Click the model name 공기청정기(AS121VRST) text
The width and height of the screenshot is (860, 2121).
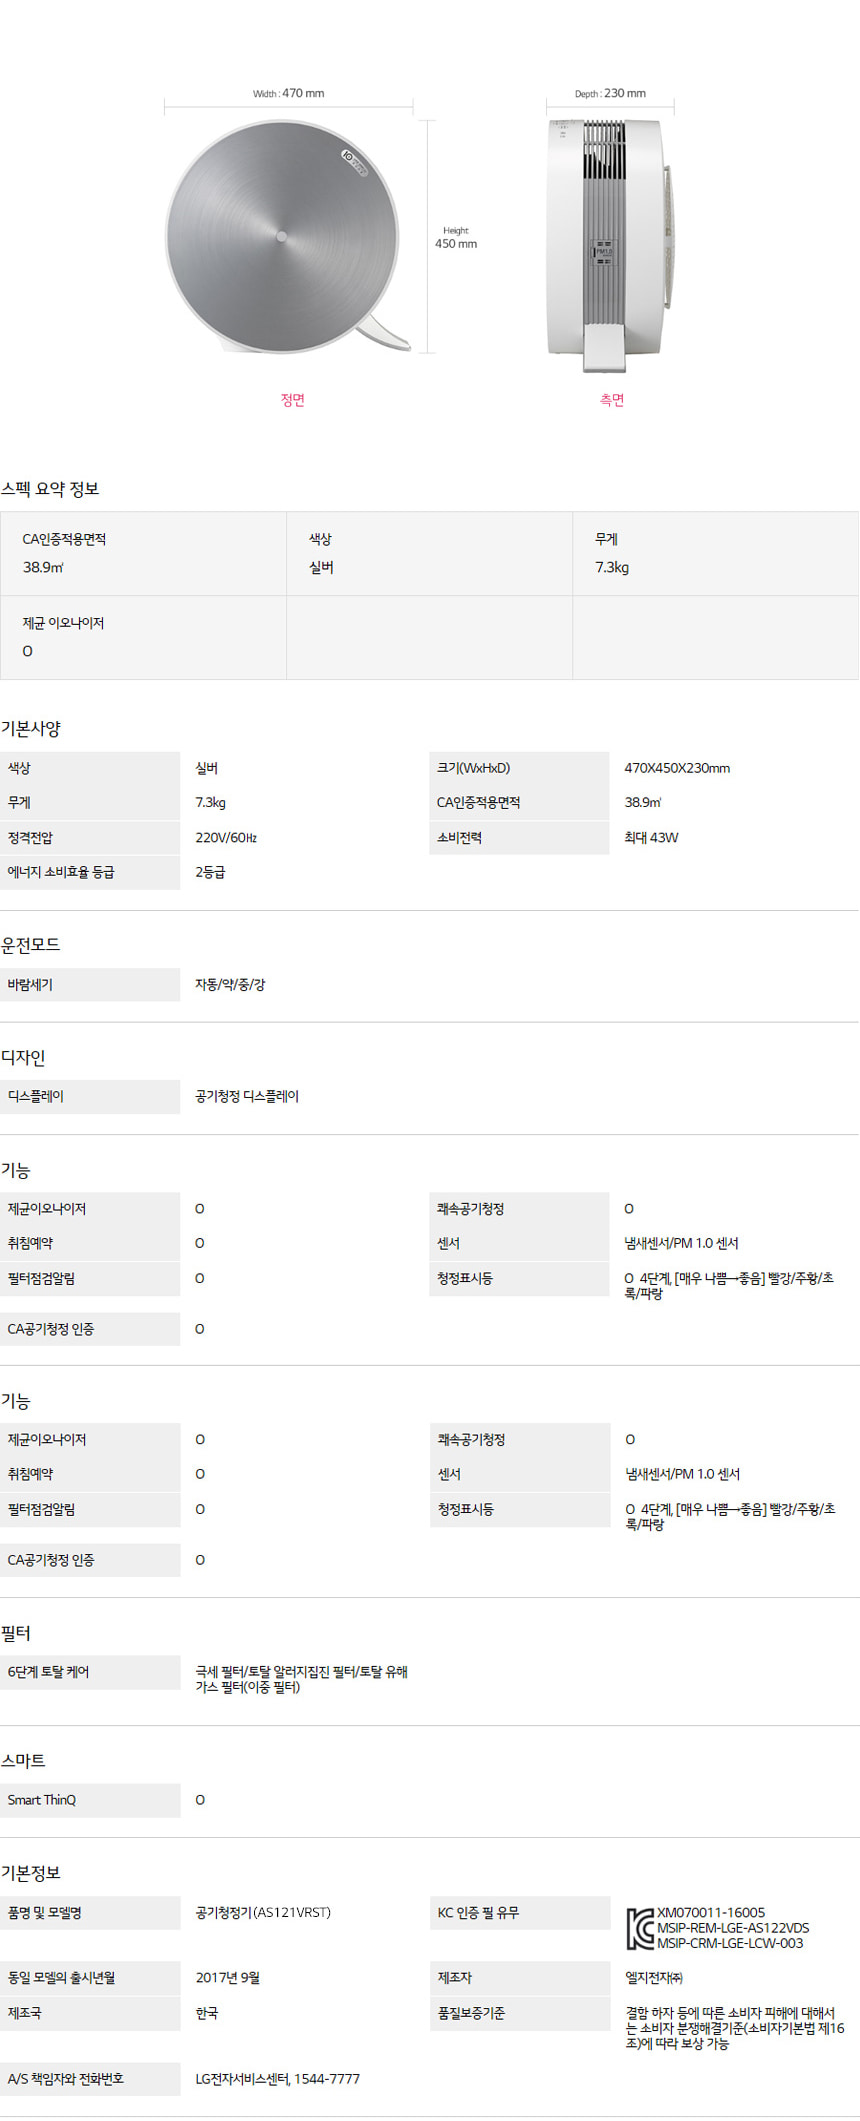point(263,1912)
